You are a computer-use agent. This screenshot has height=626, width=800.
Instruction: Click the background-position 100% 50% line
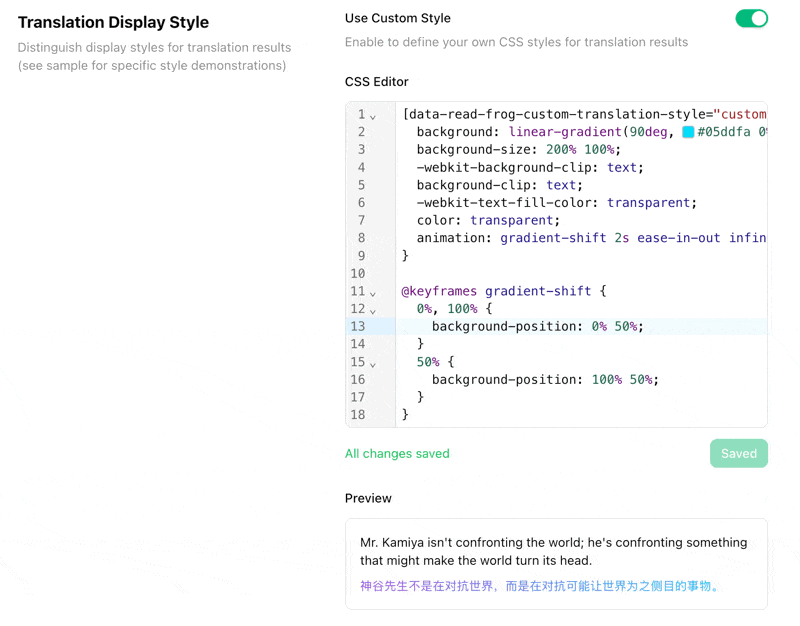[x=545, y=379]
